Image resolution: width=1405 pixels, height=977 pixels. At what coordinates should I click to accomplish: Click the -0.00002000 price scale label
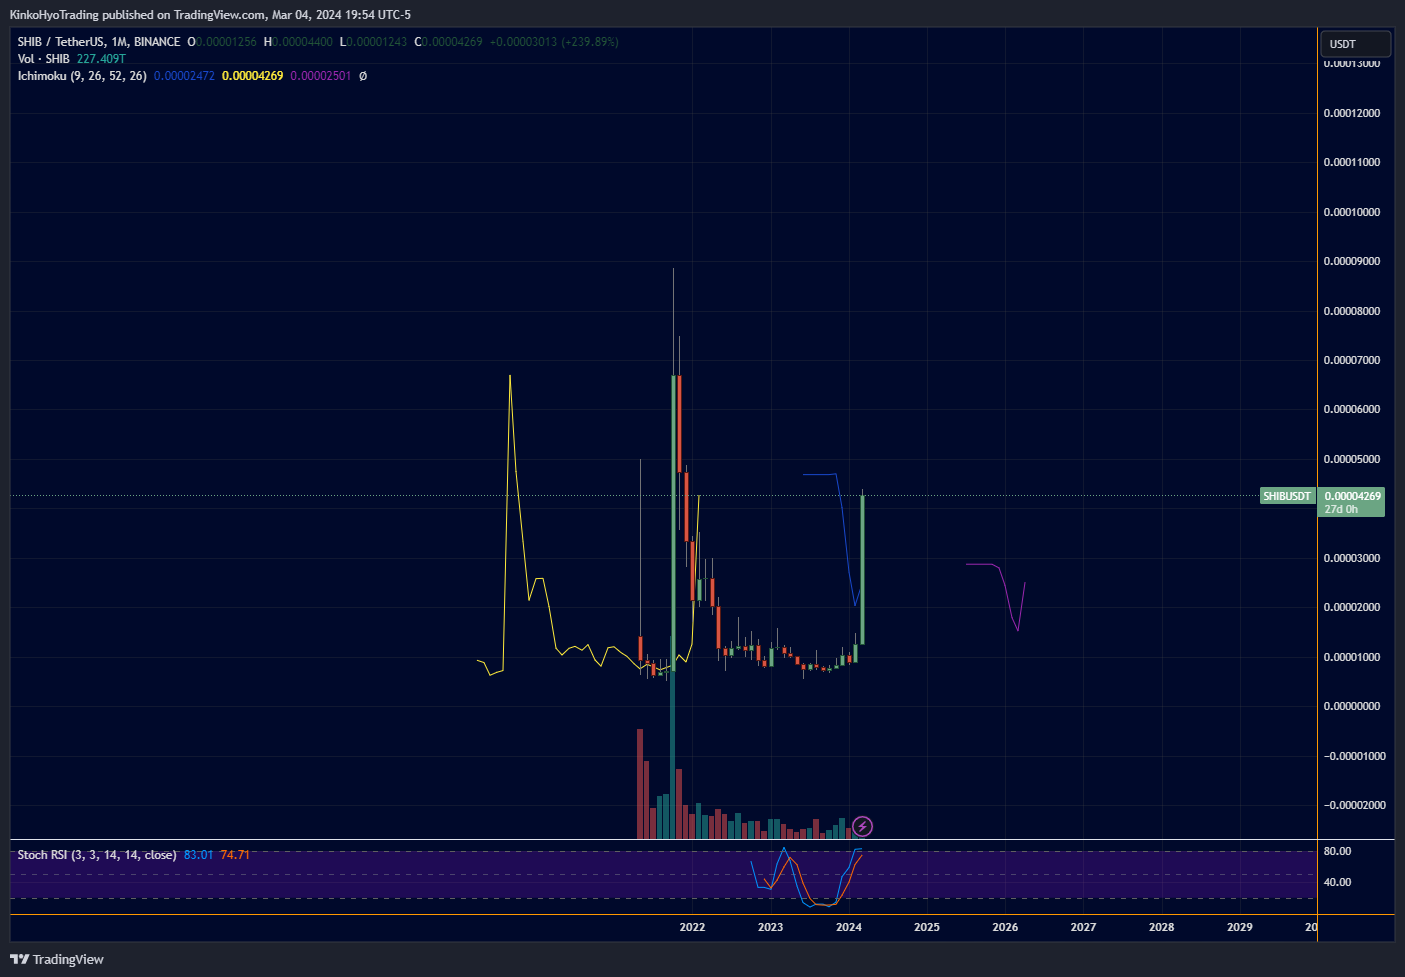pos(1354,805)
